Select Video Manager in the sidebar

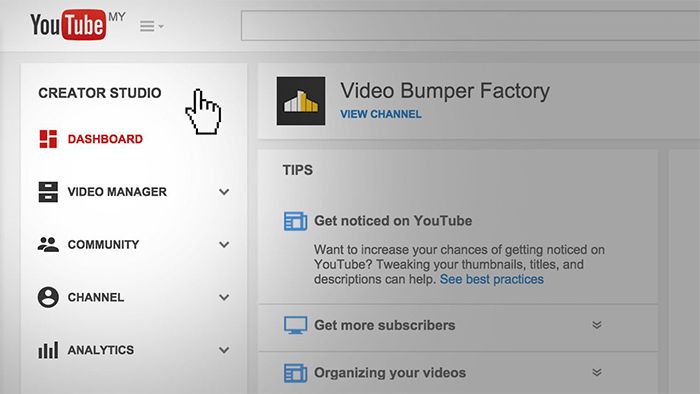coord(117,192)
